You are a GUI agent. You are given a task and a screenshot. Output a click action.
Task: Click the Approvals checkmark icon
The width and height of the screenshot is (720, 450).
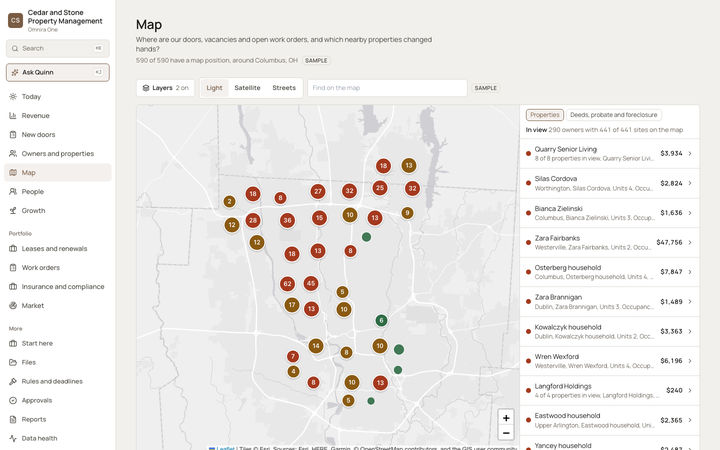tap(13, 400)
